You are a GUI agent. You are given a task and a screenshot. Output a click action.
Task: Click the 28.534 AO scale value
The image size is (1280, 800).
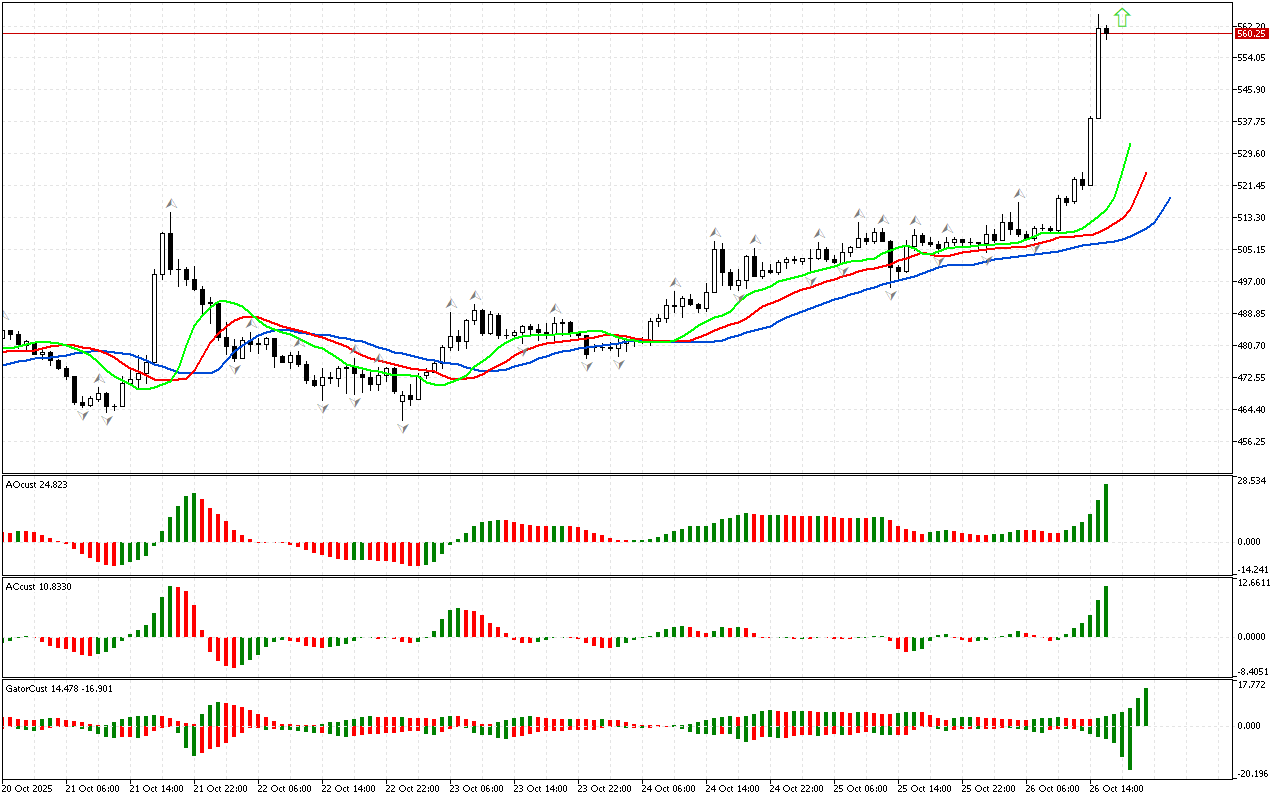(x=1252, y=481)
